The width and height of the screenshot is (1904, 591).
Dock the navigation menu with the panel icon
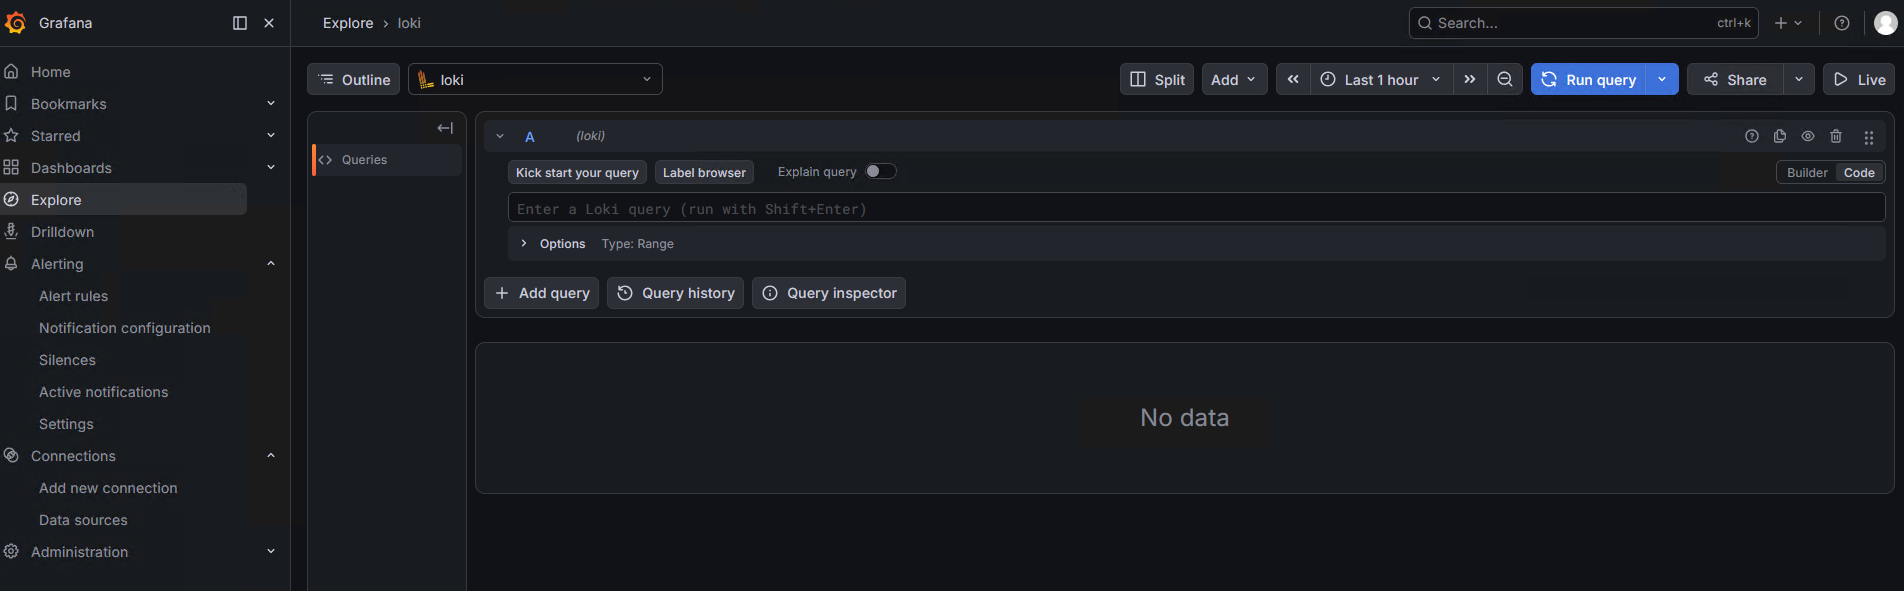tap(240, 23)
